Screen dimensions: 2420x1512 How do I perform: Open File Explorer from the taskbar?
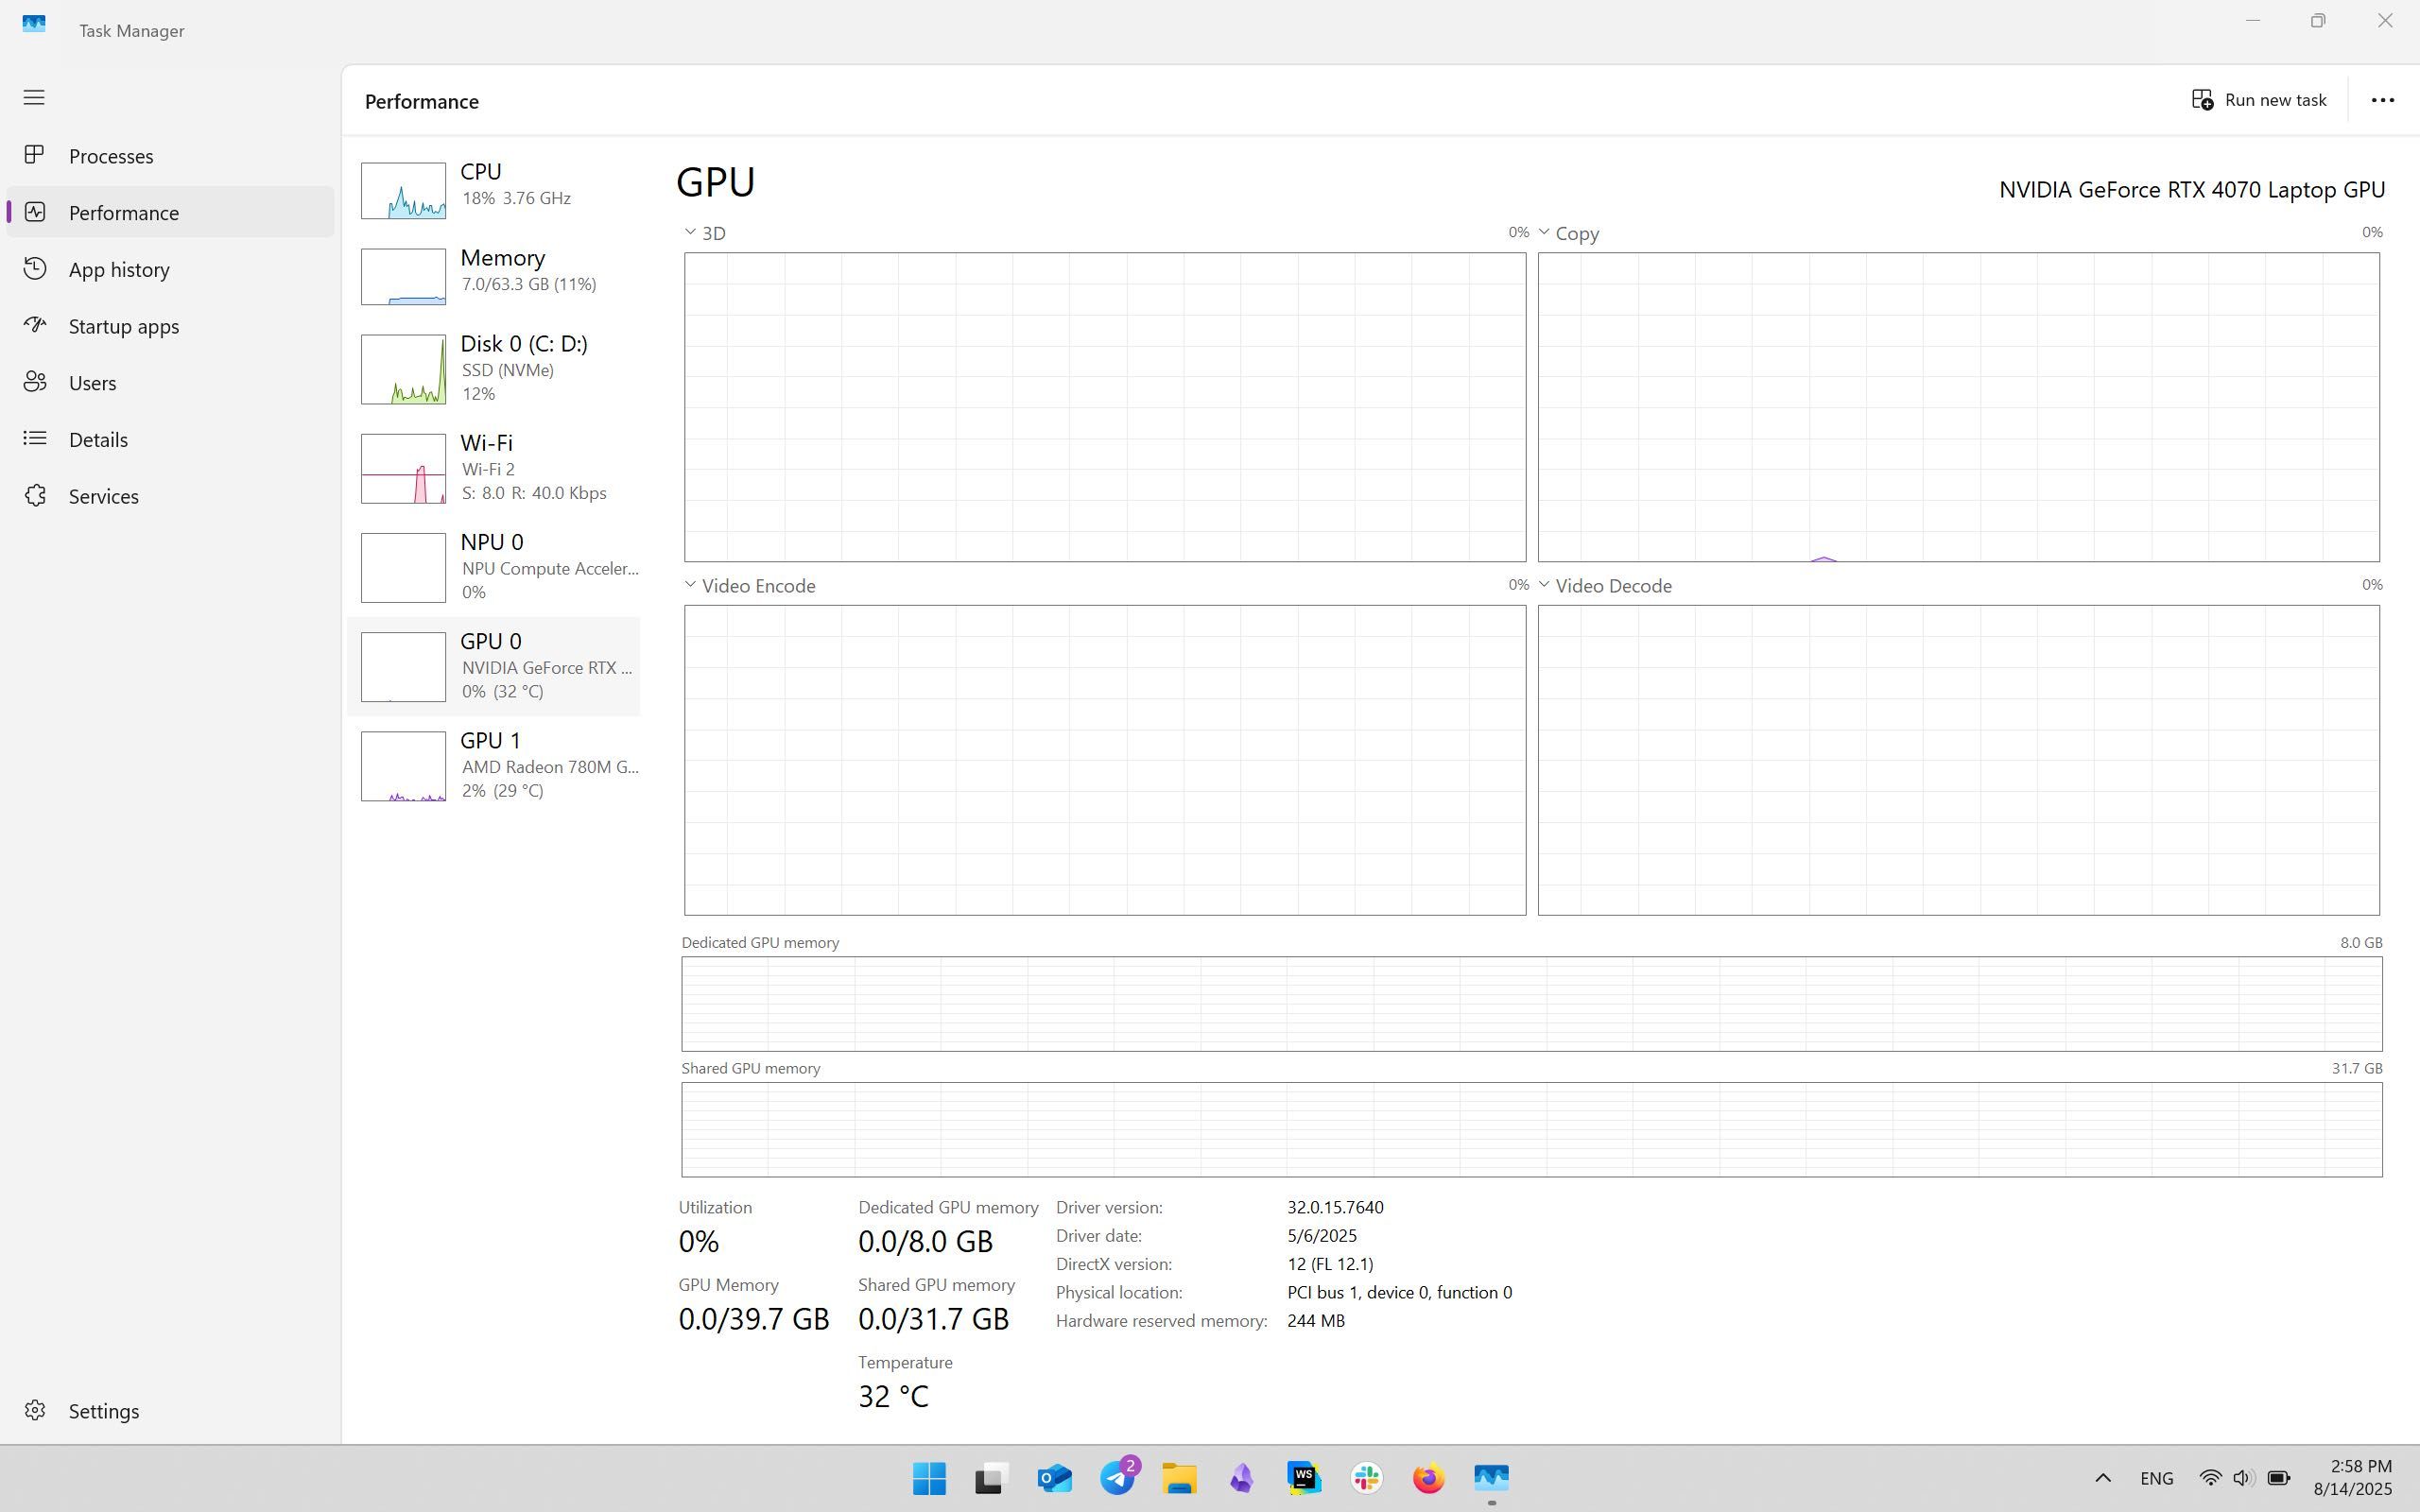(1179, 1478)
